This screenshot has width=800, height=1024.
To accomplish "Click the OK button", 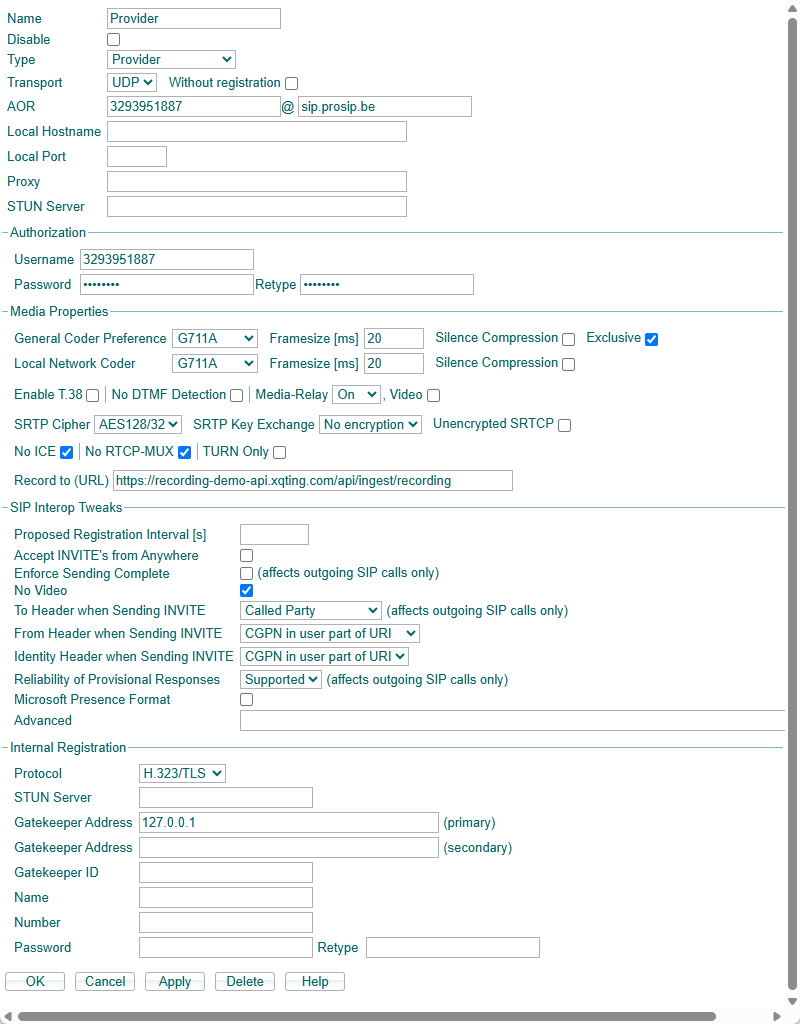I will pos(35,981).
